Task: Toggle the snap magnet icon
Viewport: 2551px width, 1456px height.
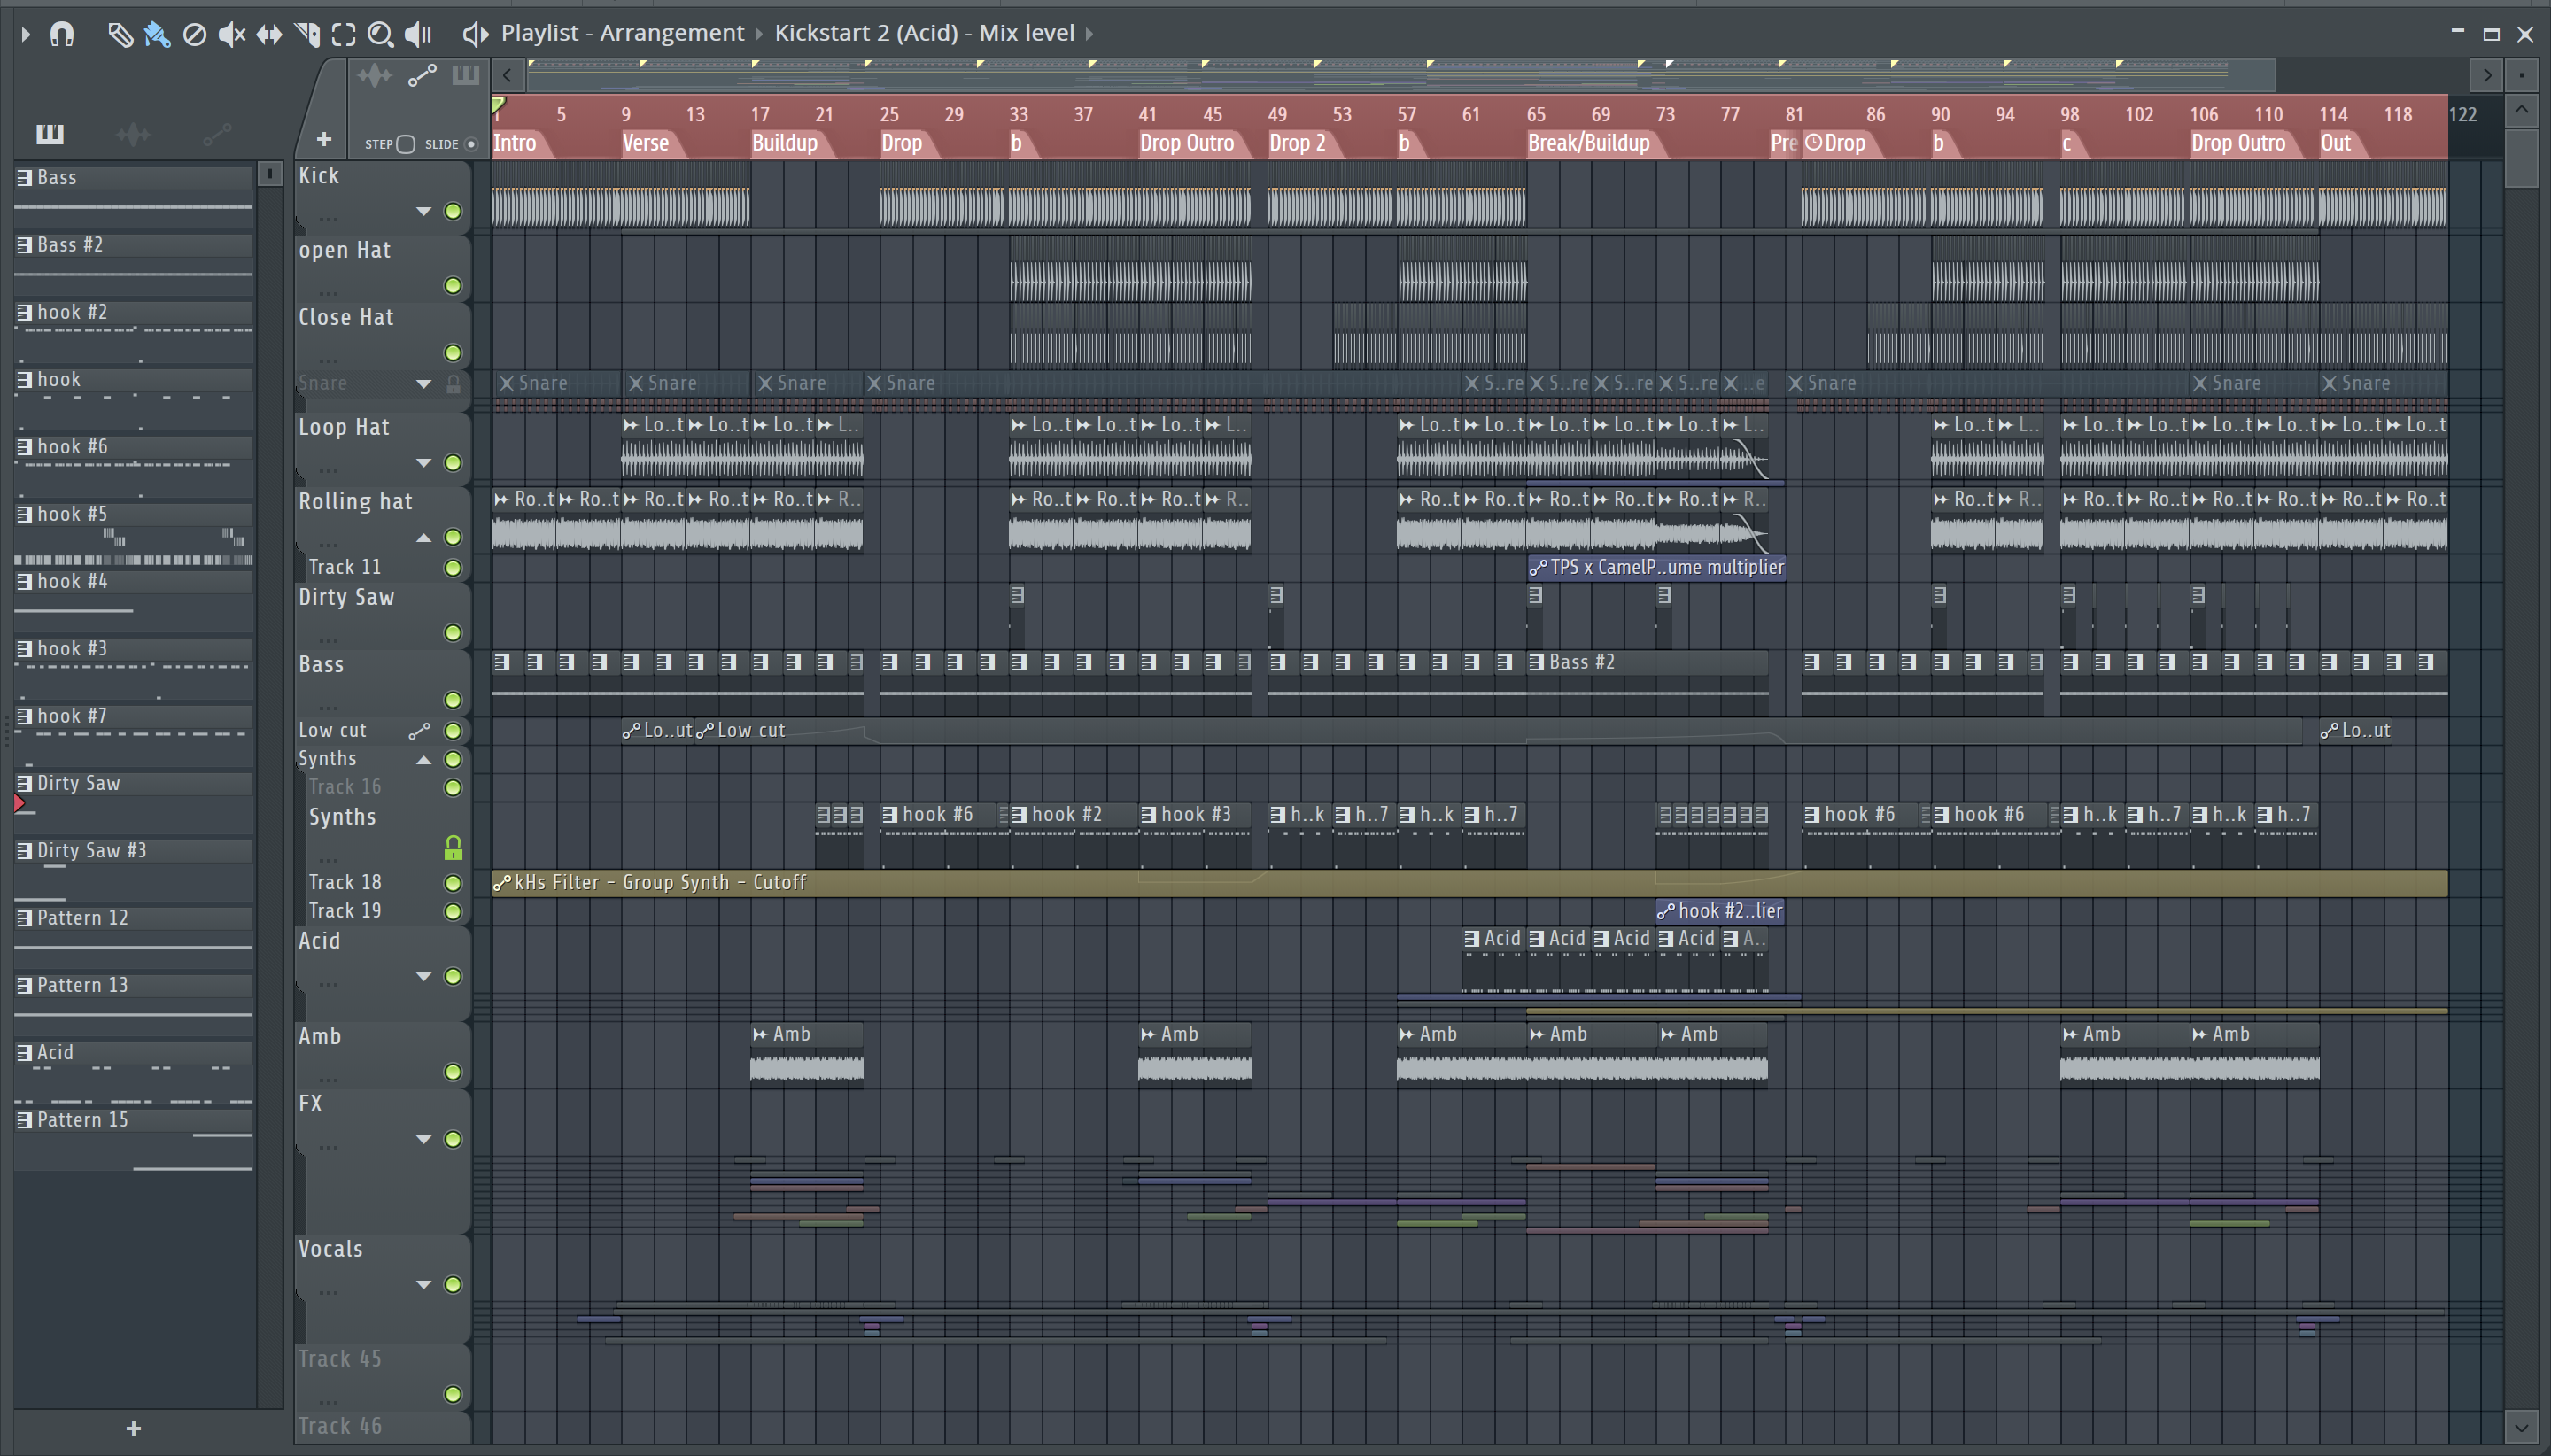Action: [x=62, y=34]
